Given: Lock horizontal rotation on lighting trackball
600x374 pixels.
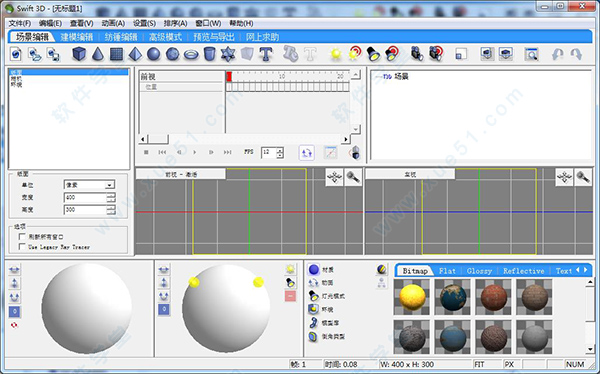Looking at the screenshot, I should pos(164,270).
